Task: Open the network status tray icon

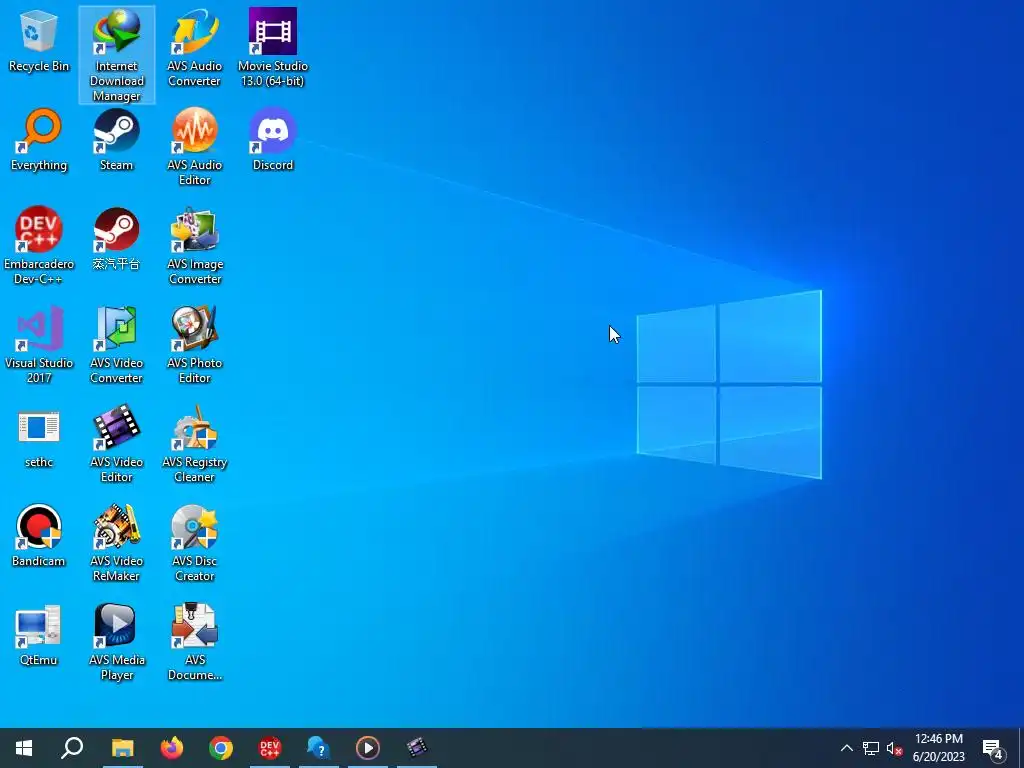Action: pos(871,748)
